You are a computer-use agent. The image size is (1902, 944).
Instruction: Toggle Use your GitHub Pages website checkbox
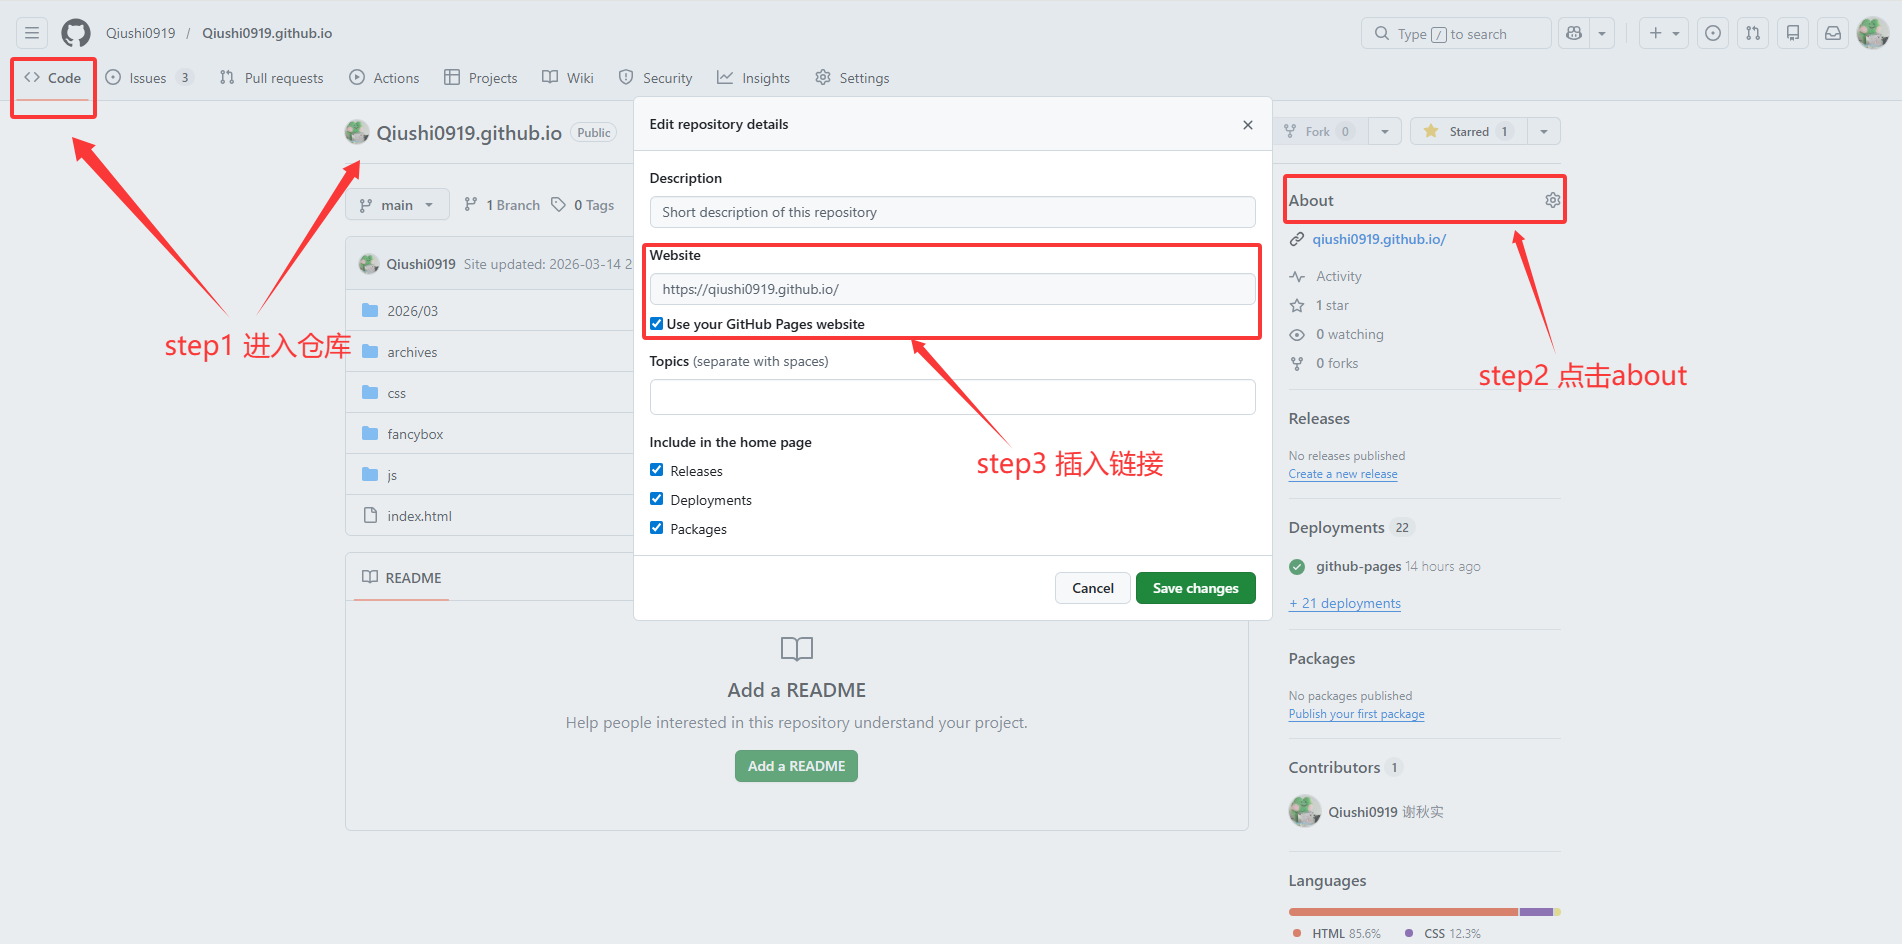pyautogui.click(x=657, y=324)
